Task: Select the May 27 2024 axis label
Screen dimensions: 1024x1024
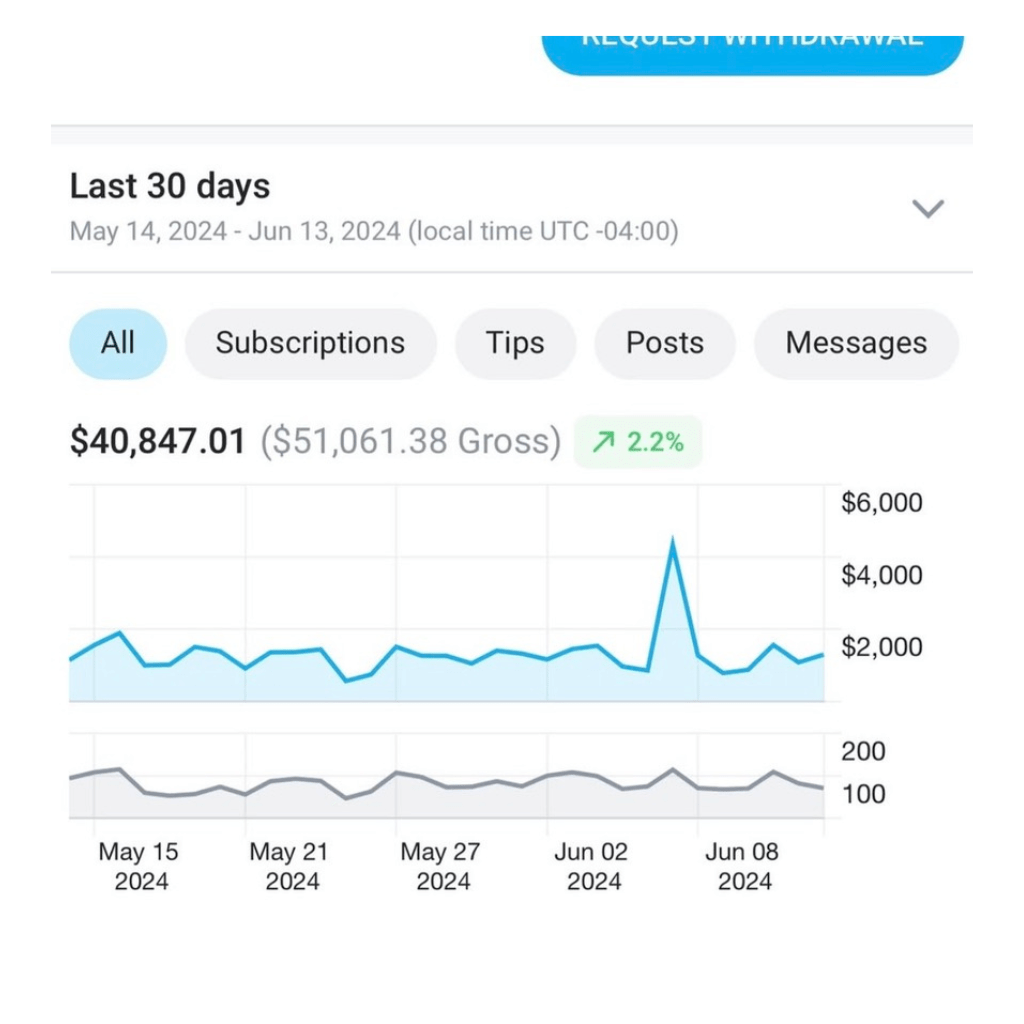Action: click(440, 866)
